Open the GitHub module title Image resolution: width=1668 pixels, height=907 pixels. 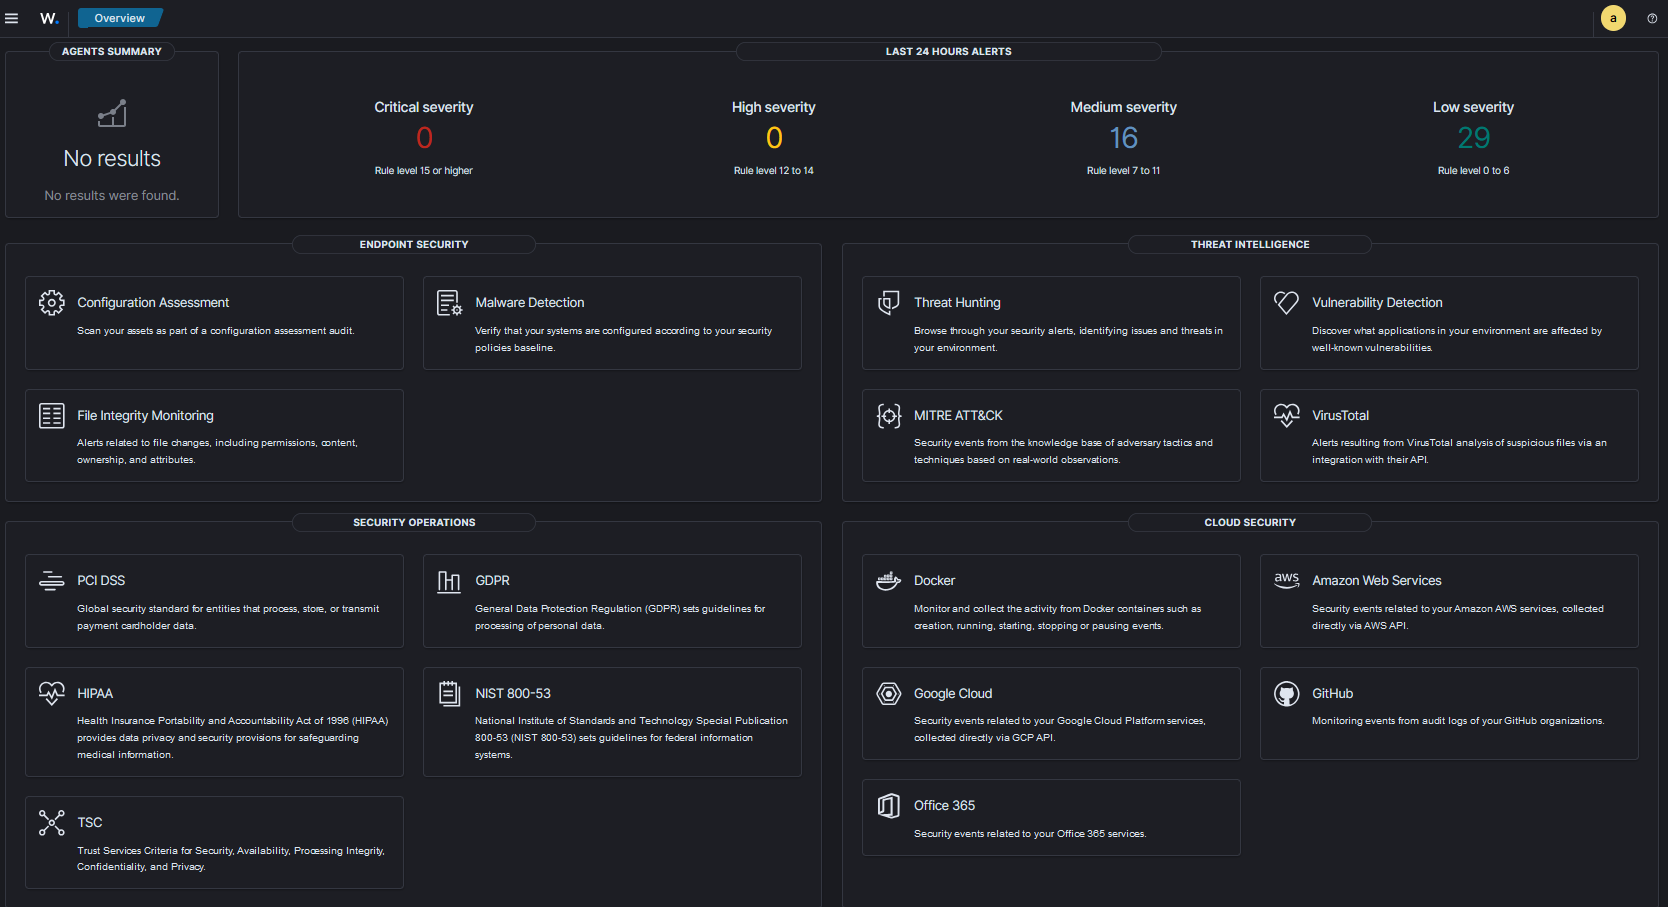1332,694
